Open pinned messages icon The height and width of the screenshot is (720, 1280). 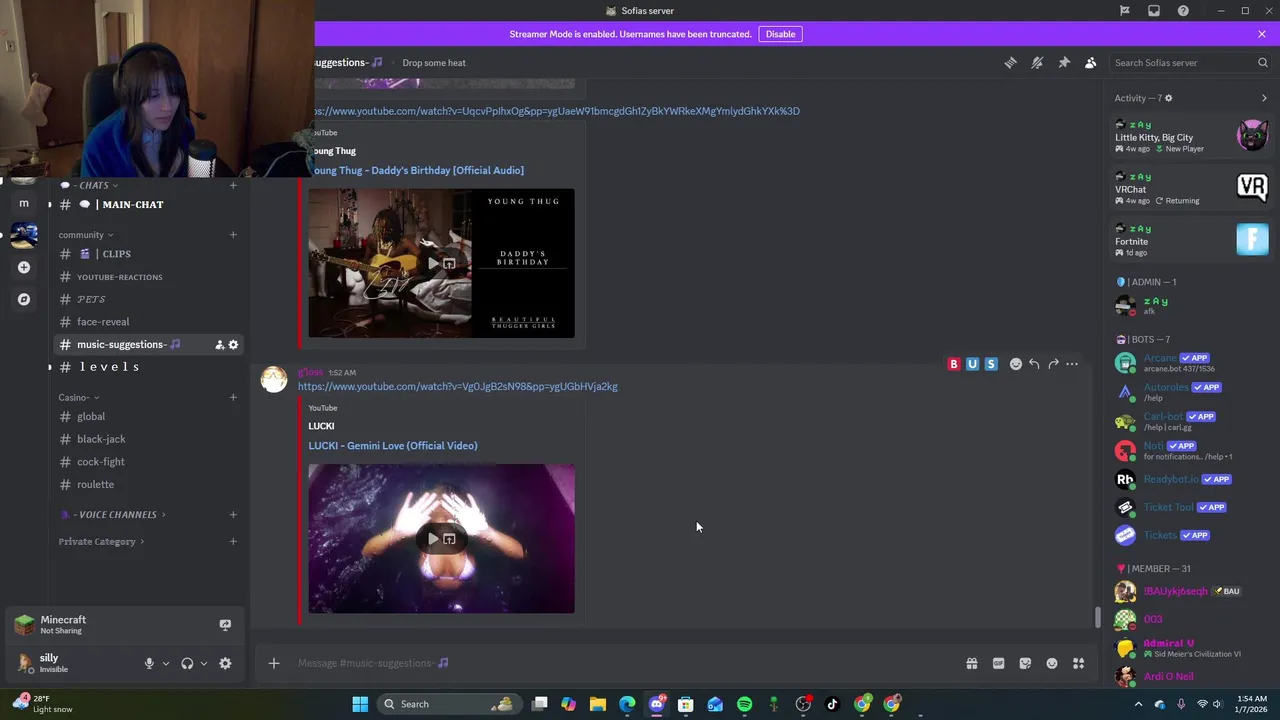(x=1064, y=62)
